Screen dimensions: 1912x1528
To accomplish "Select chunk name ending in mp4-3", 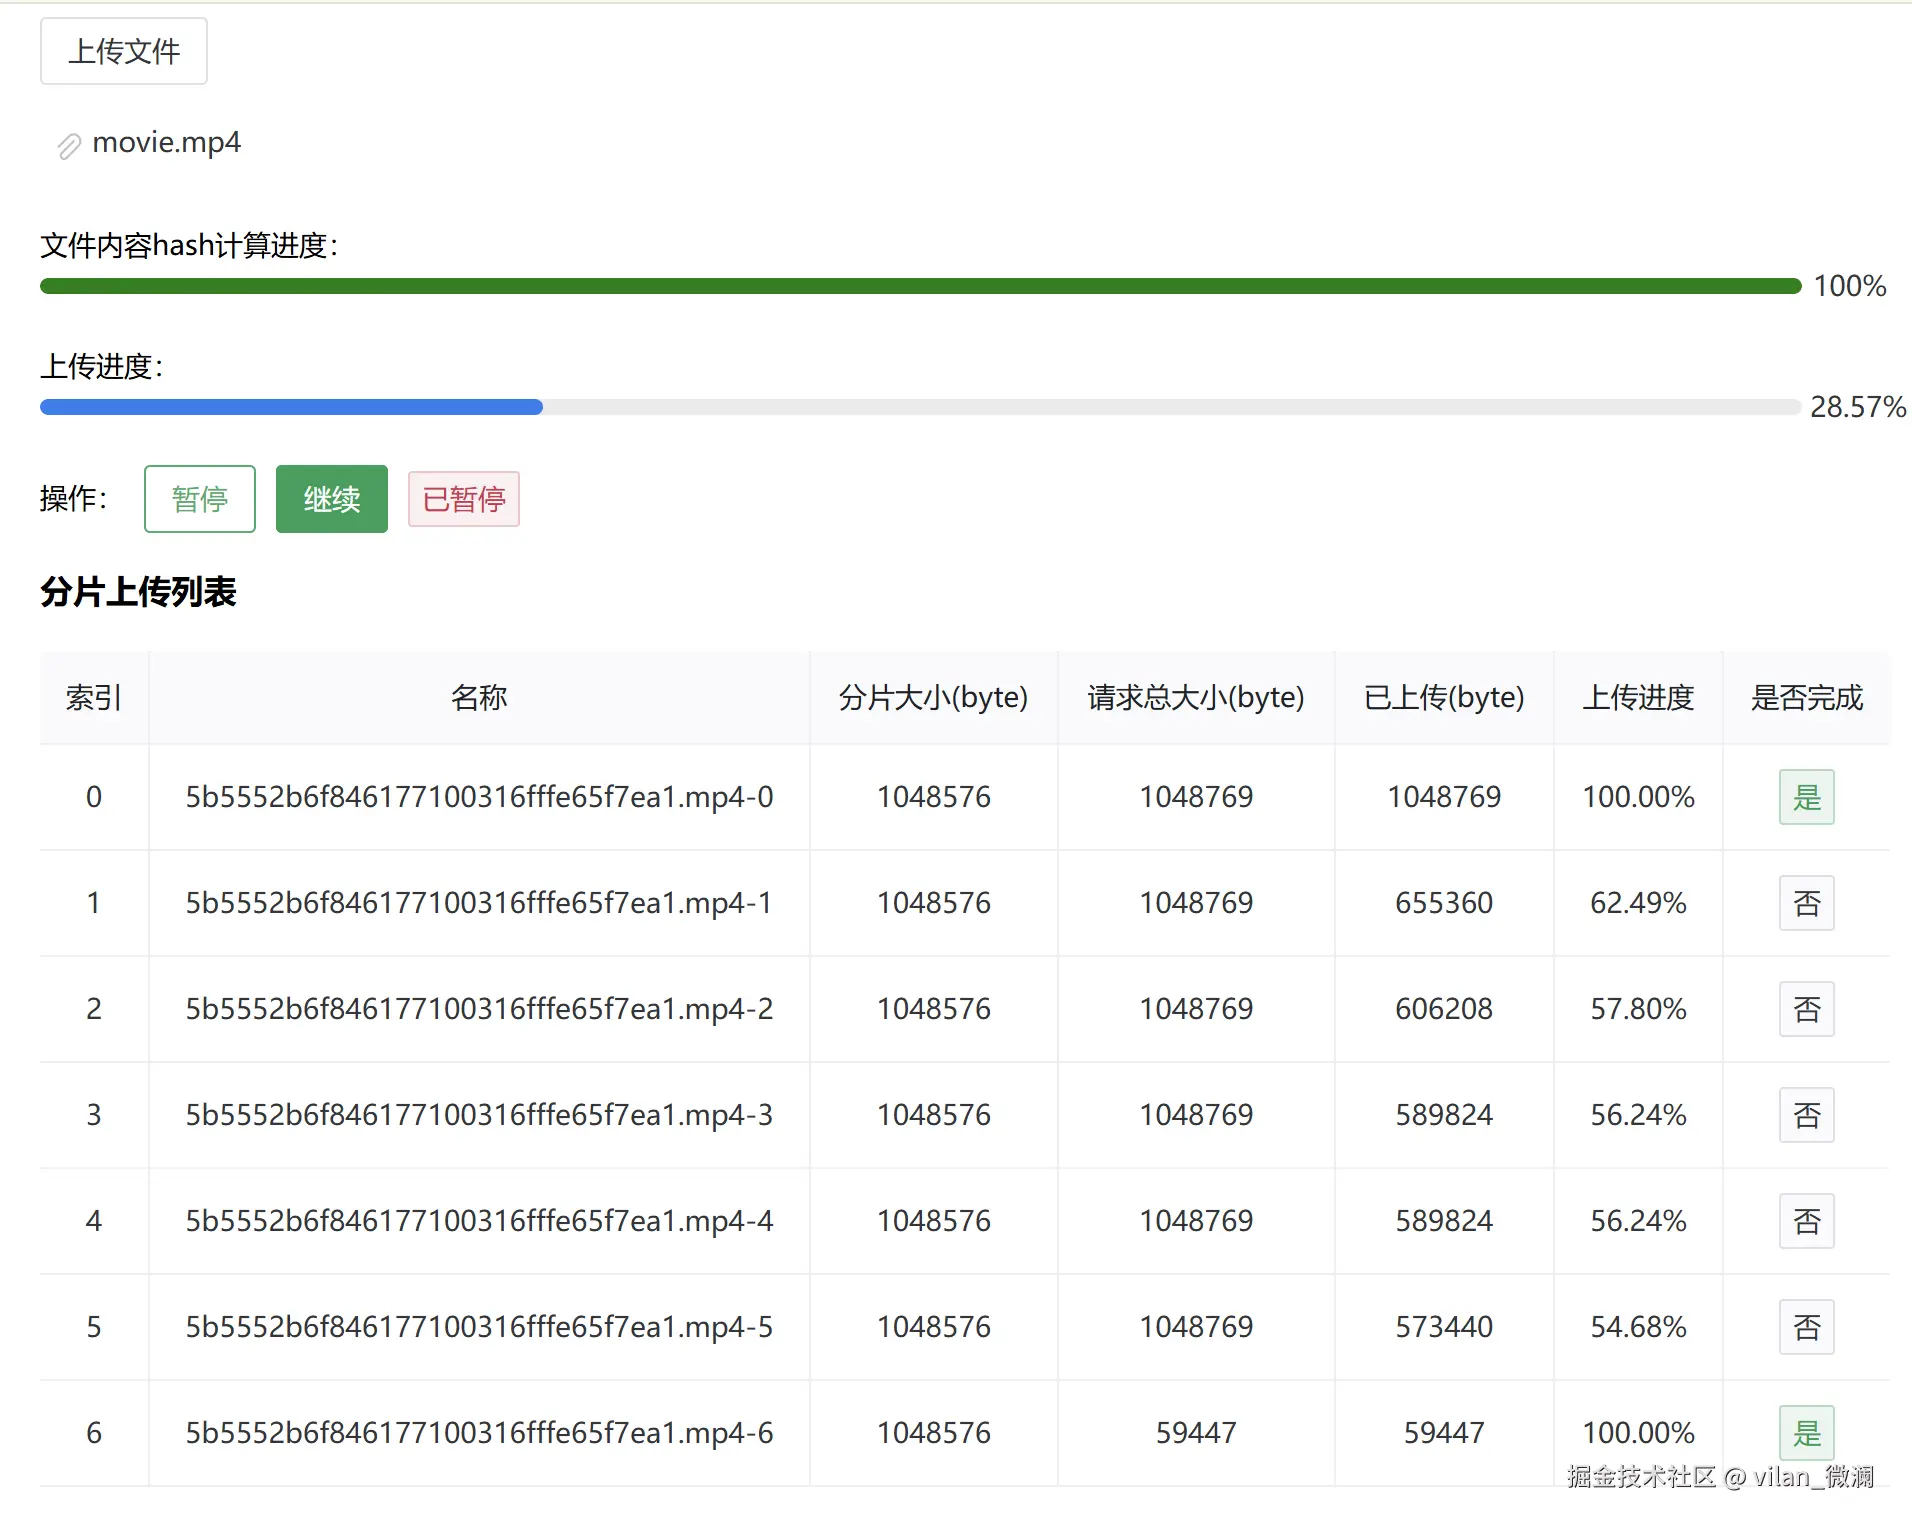I will (479, 1115).
